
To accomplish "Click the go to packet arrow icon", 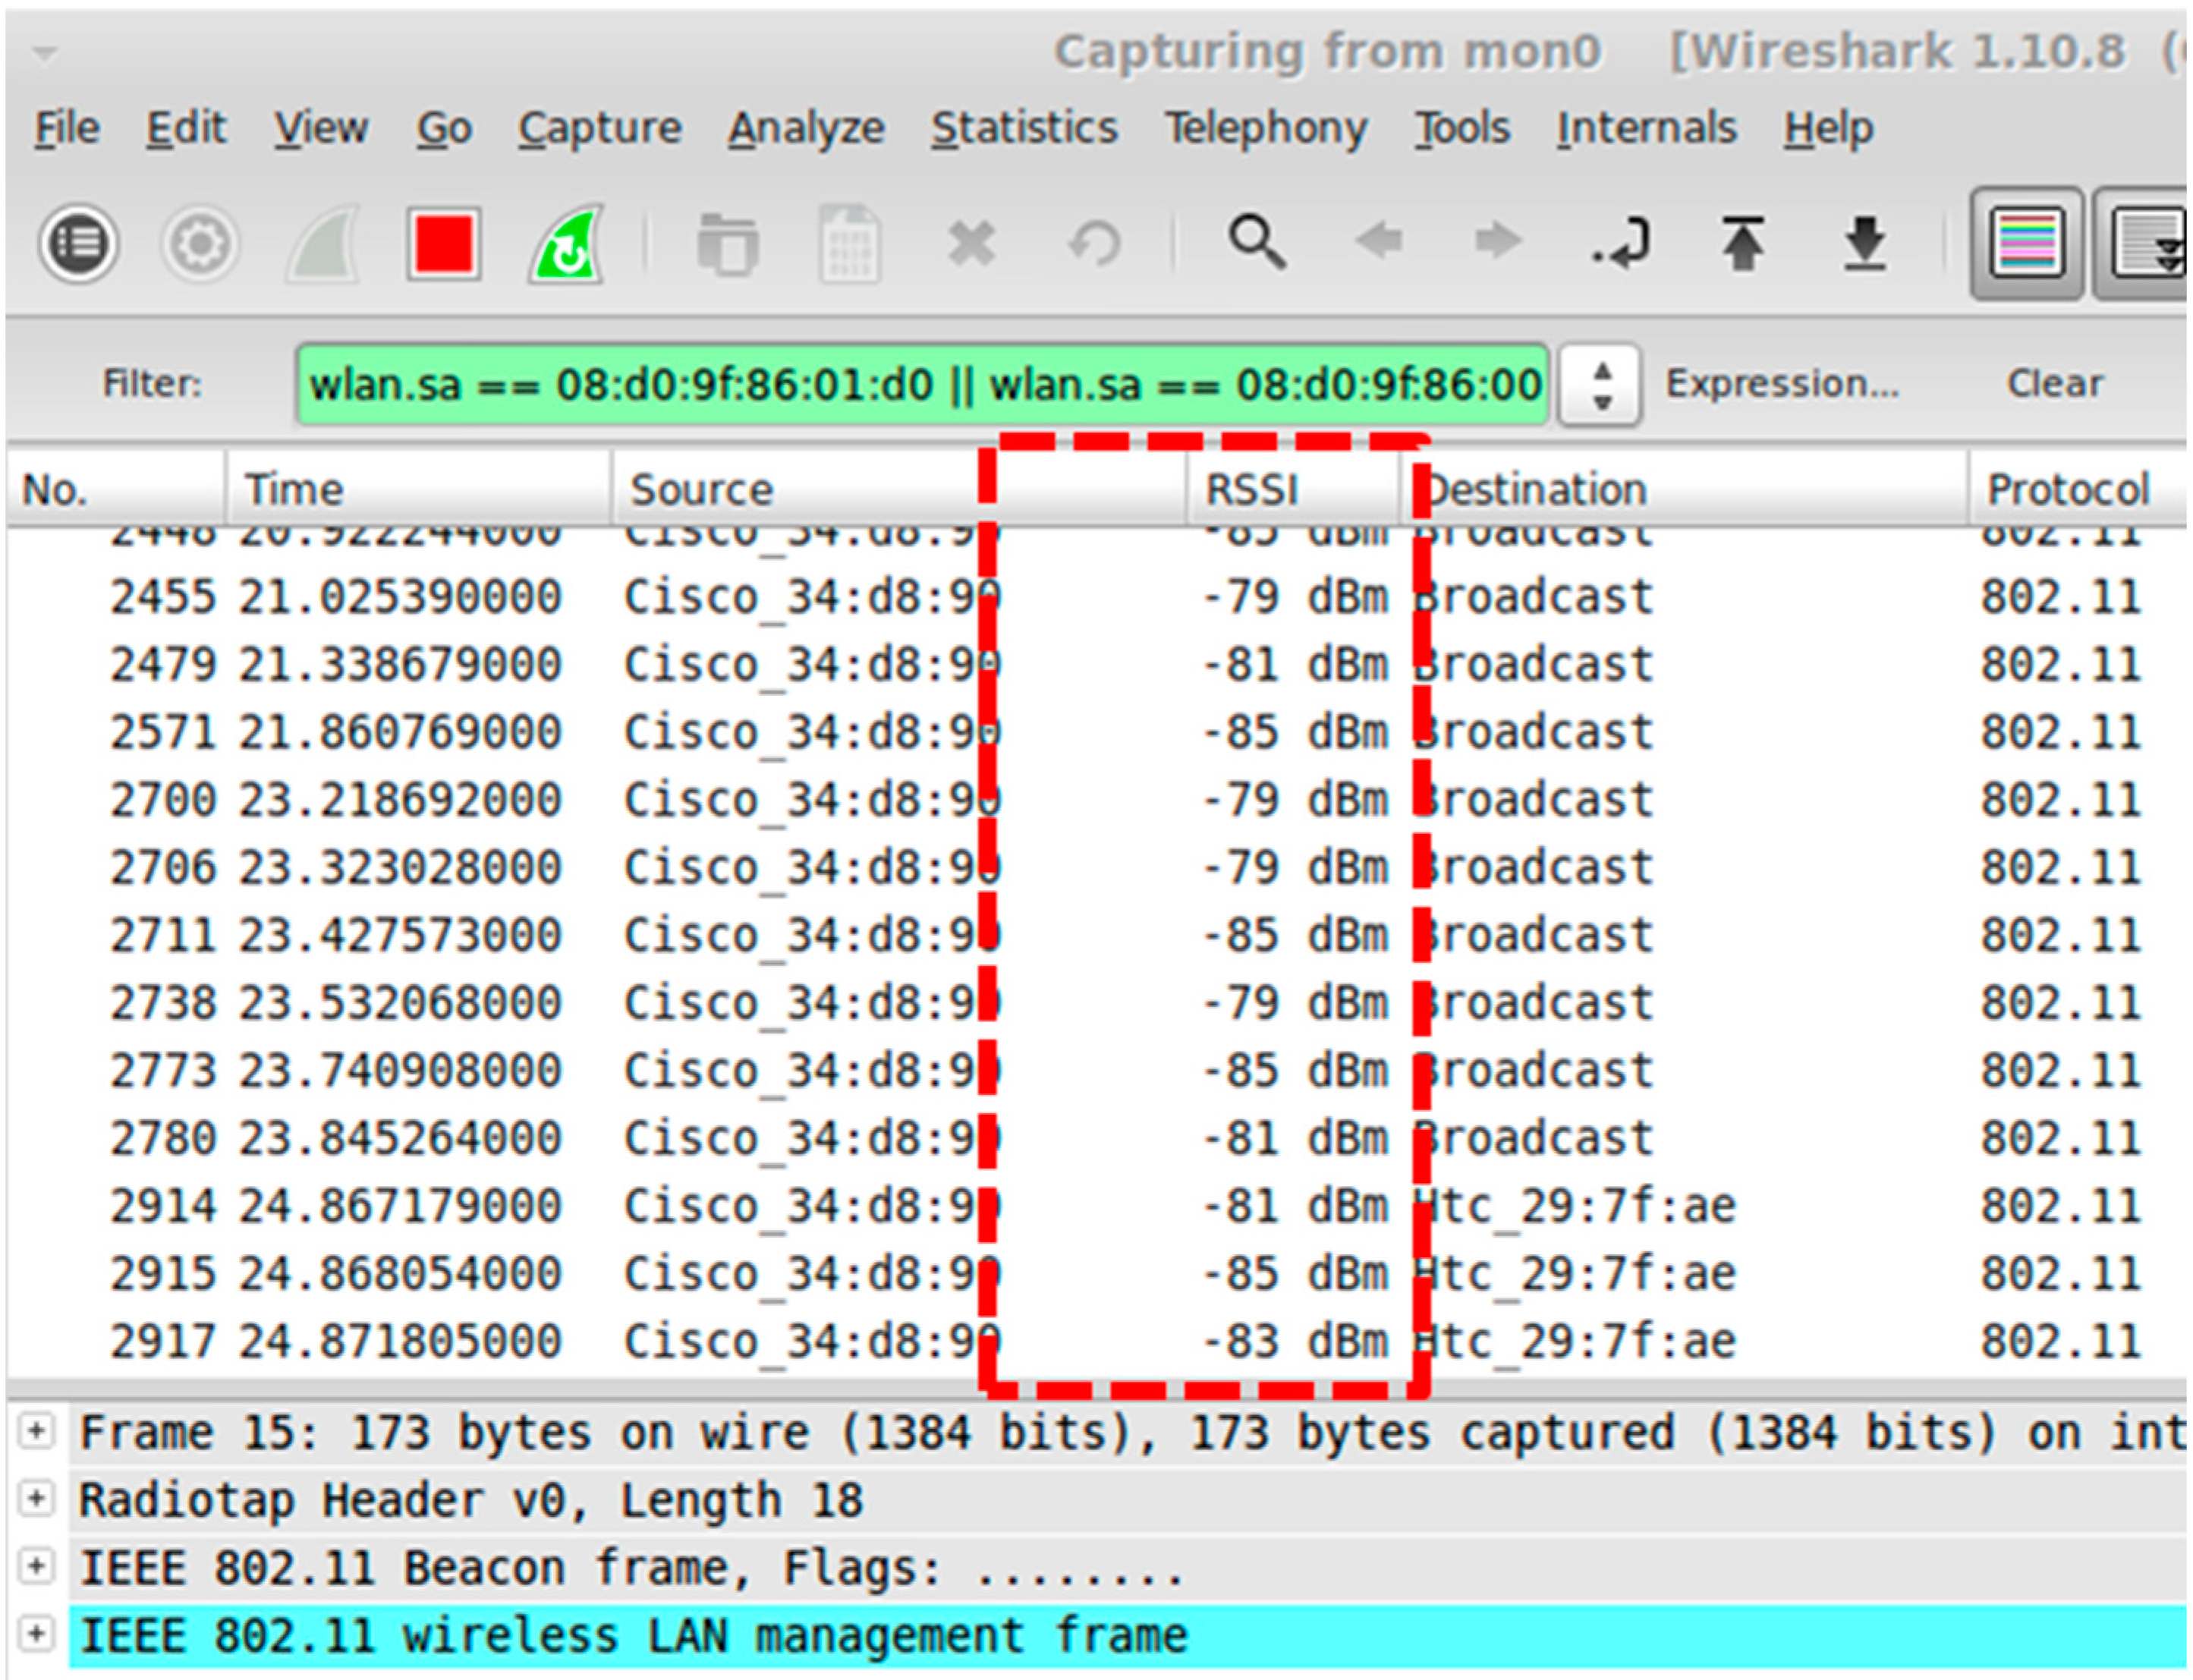I will (1622, 243).
